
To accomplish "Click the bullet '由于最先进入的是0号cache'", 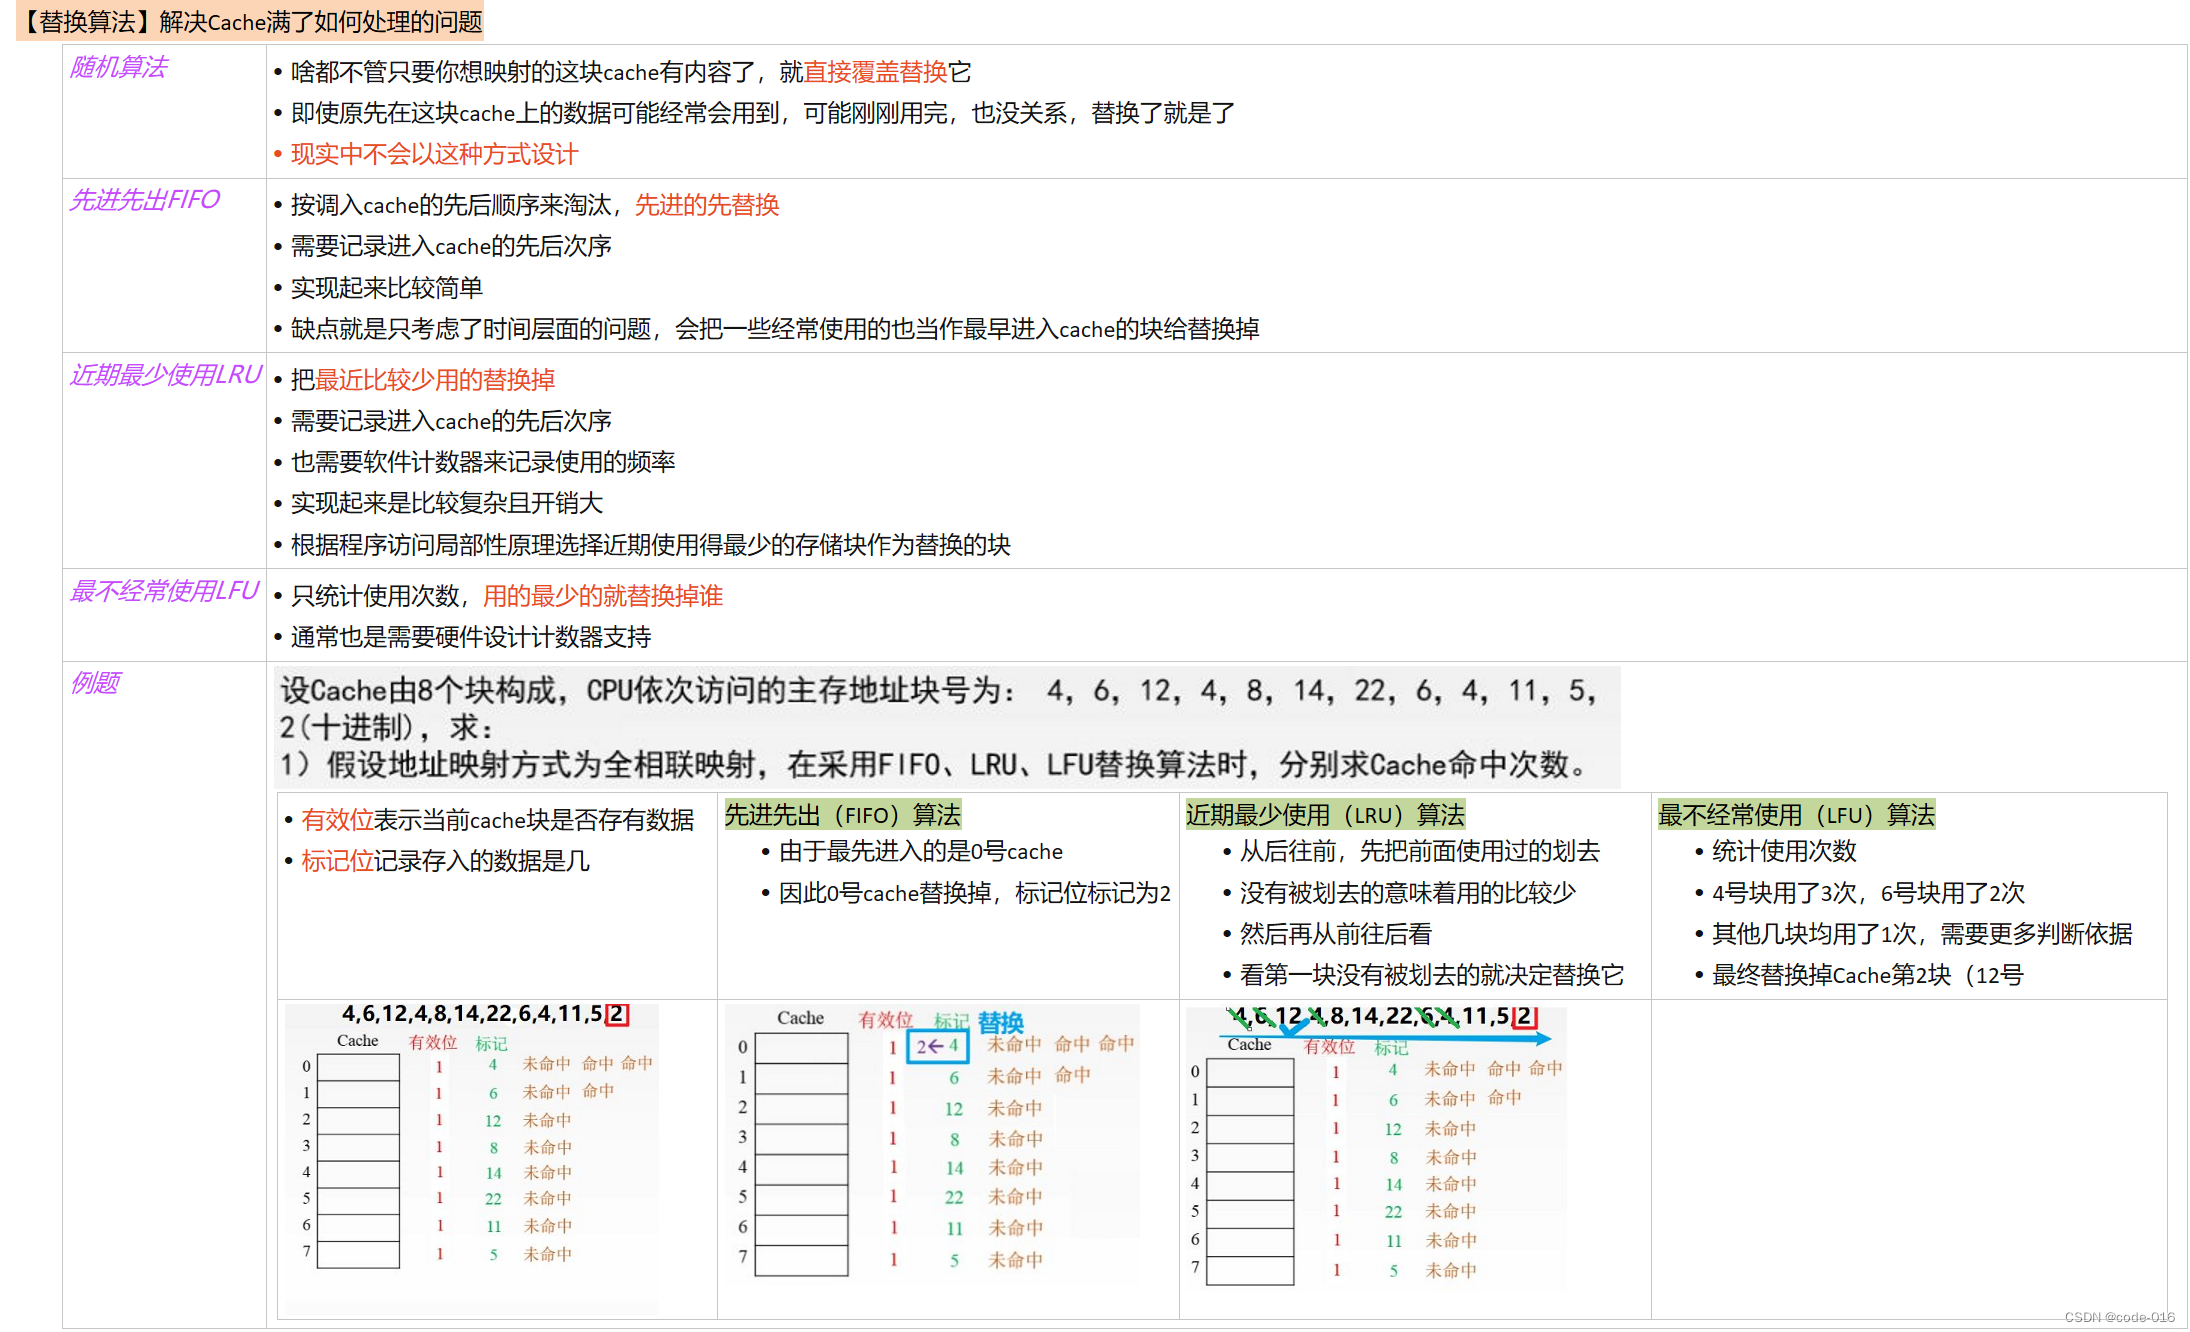I will pyautogui.click(x=920, y=851).
